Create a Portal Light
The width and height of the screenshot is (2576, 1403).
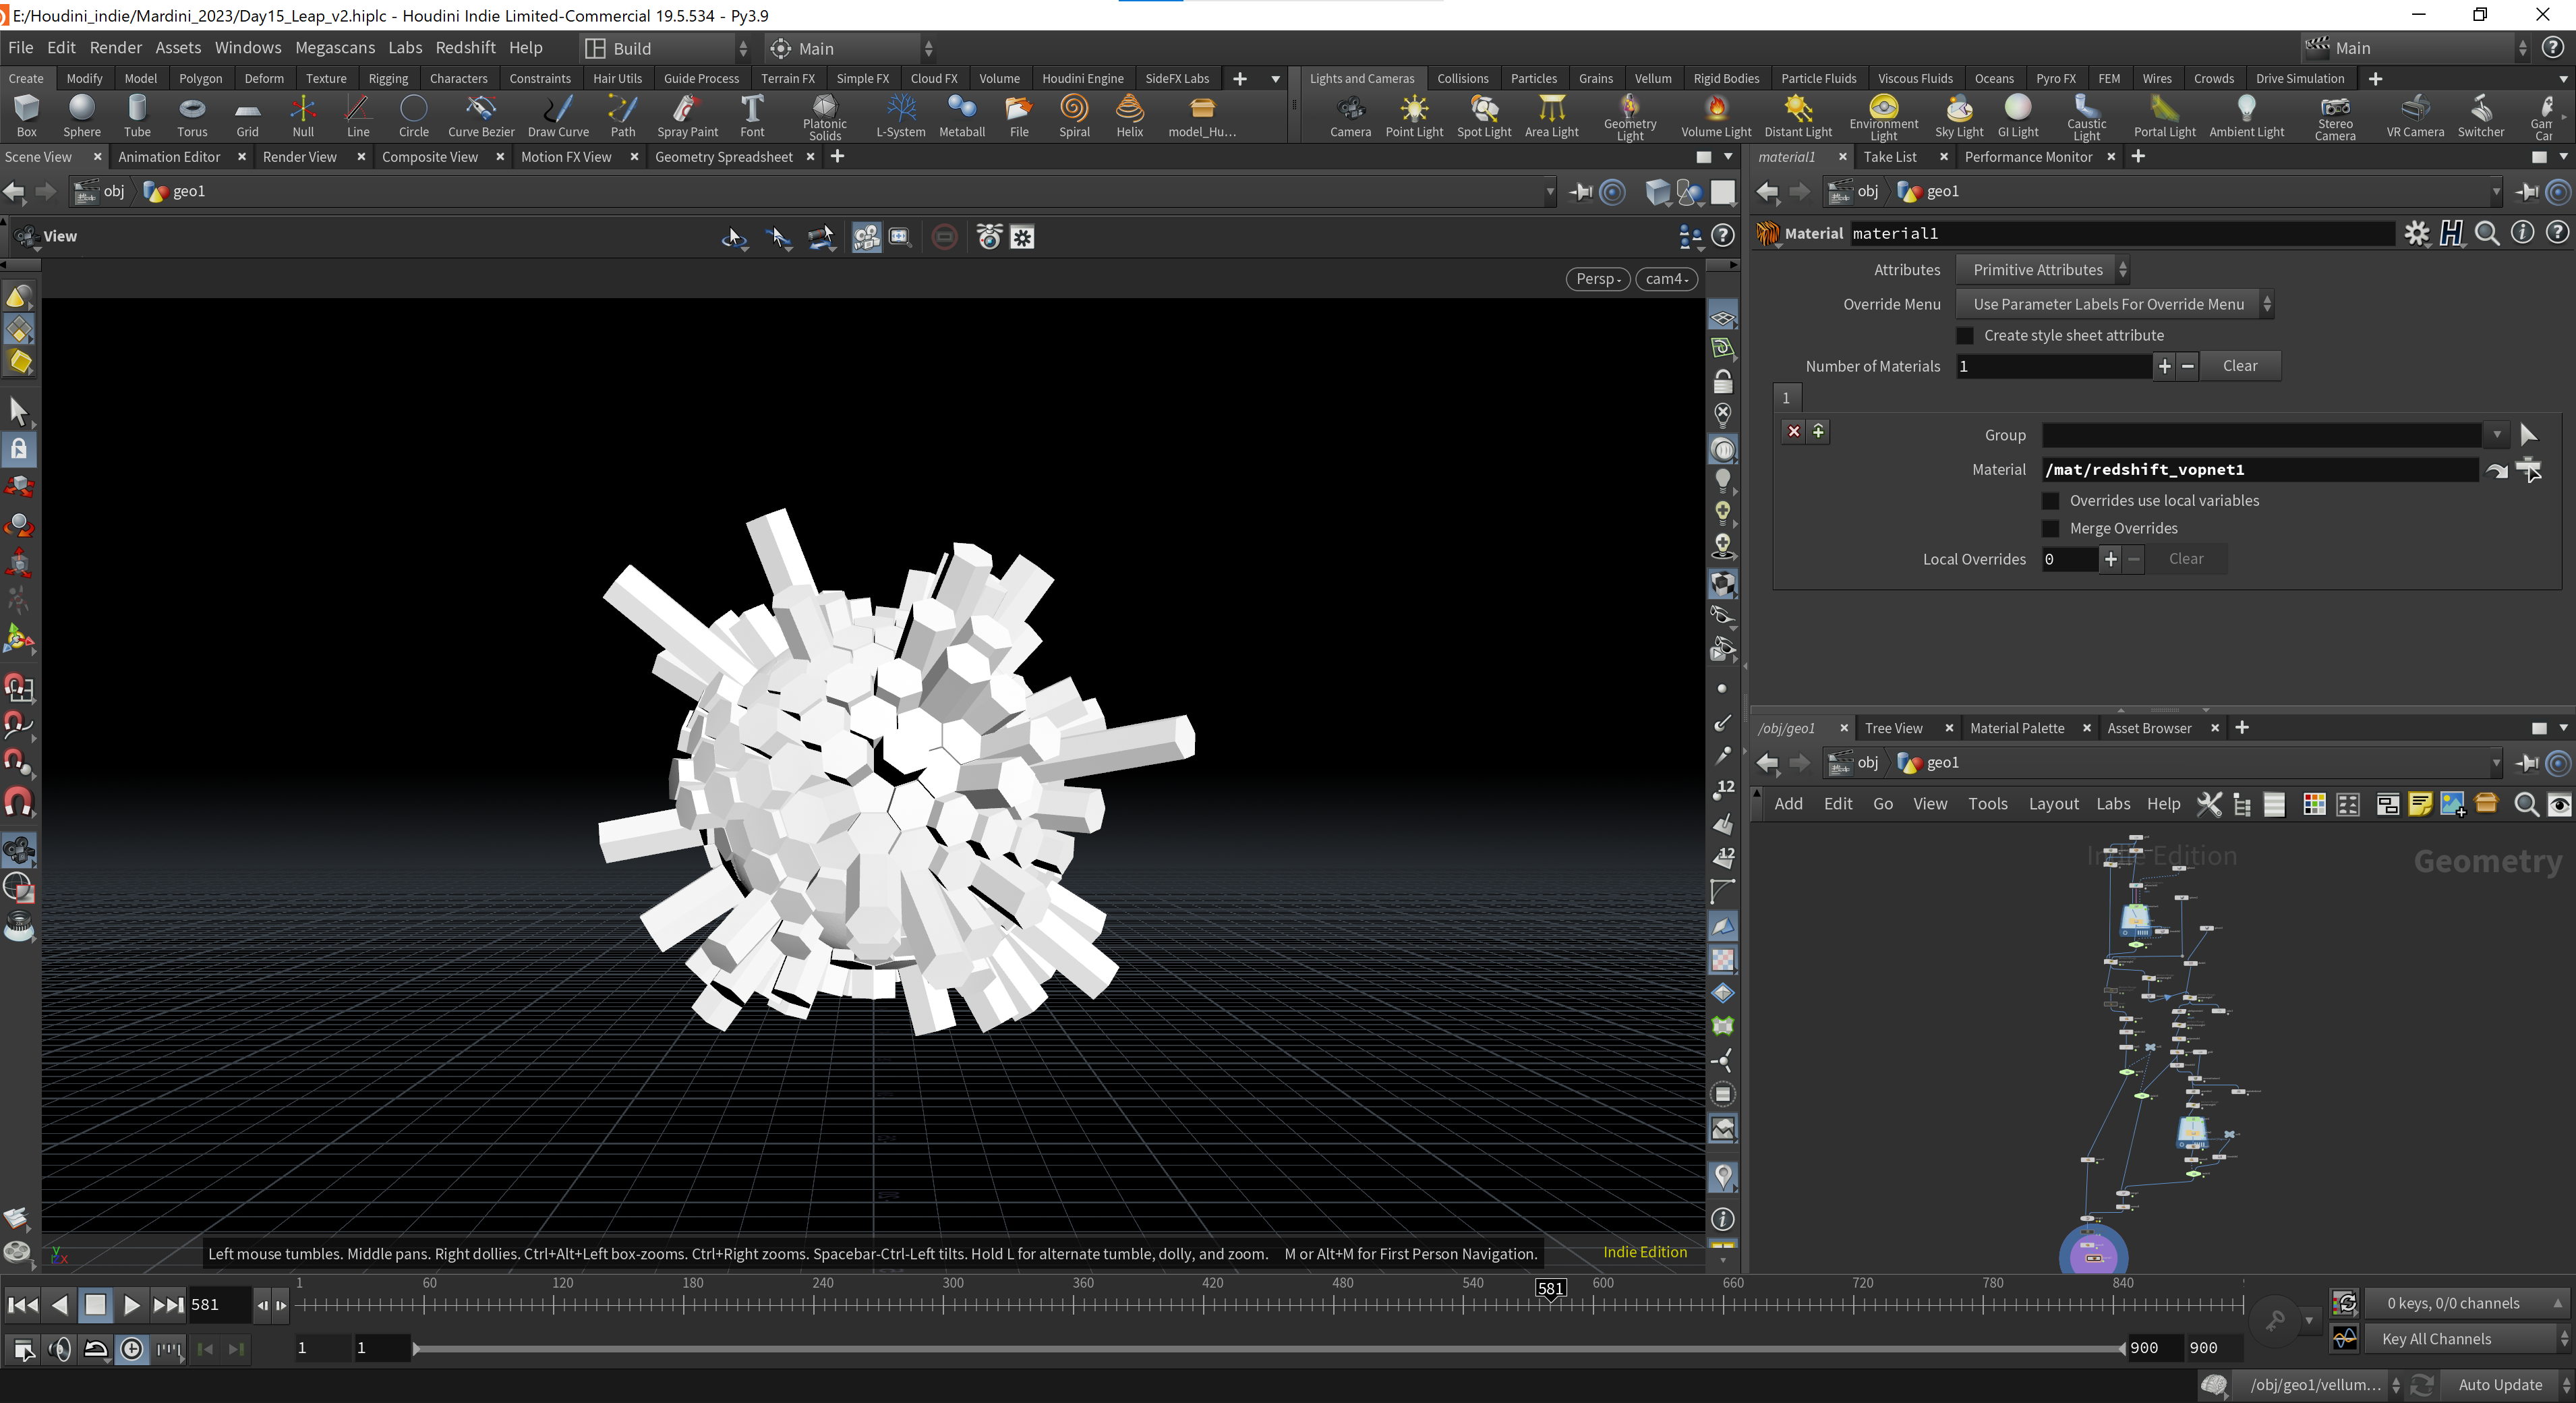click(2164, 116)
